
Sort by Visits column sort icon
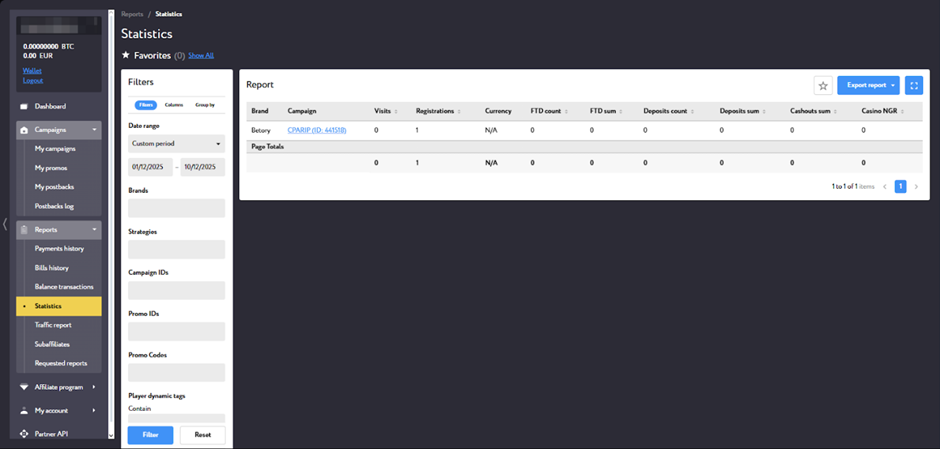(x=398, y=111)
